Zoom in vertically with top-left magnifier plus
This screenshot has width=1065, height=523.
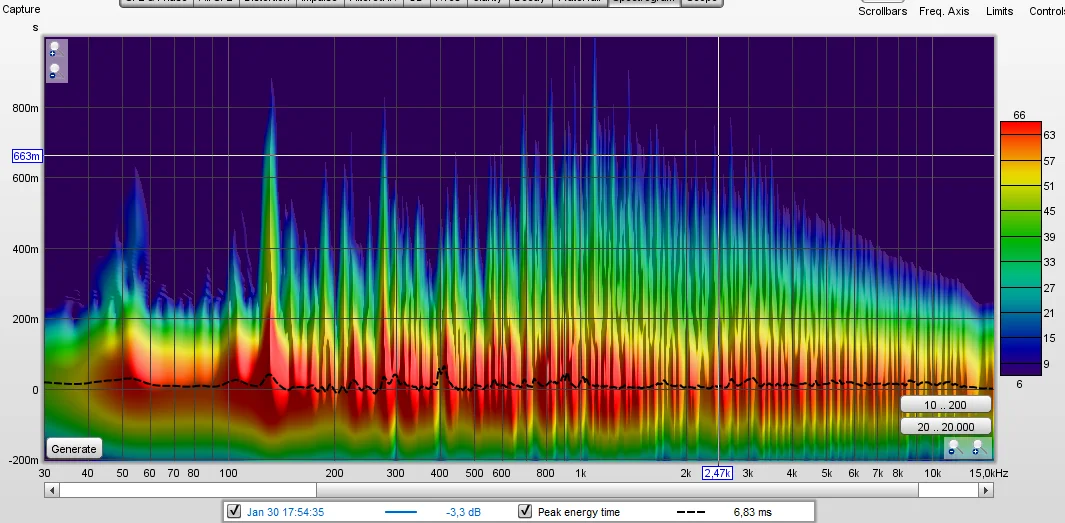click(56, 50)
